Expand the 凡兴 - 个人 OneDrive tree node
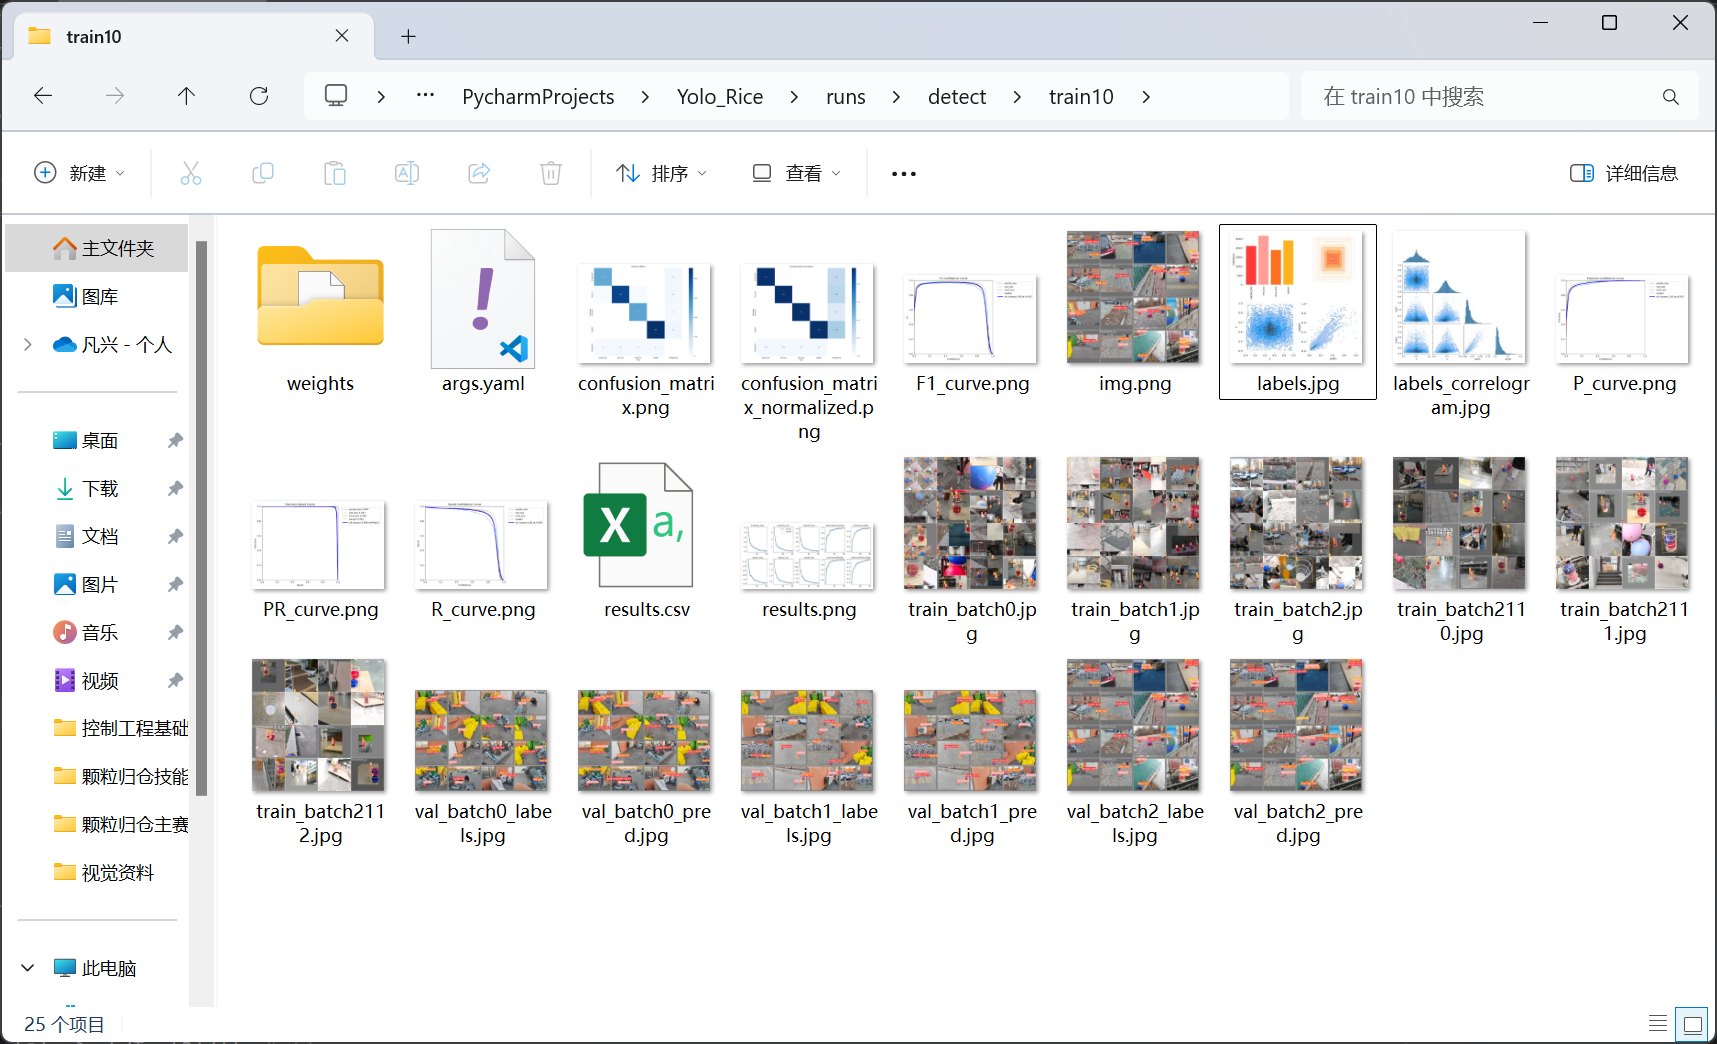The image size is (1717, 1044). (x=27, y=345)
